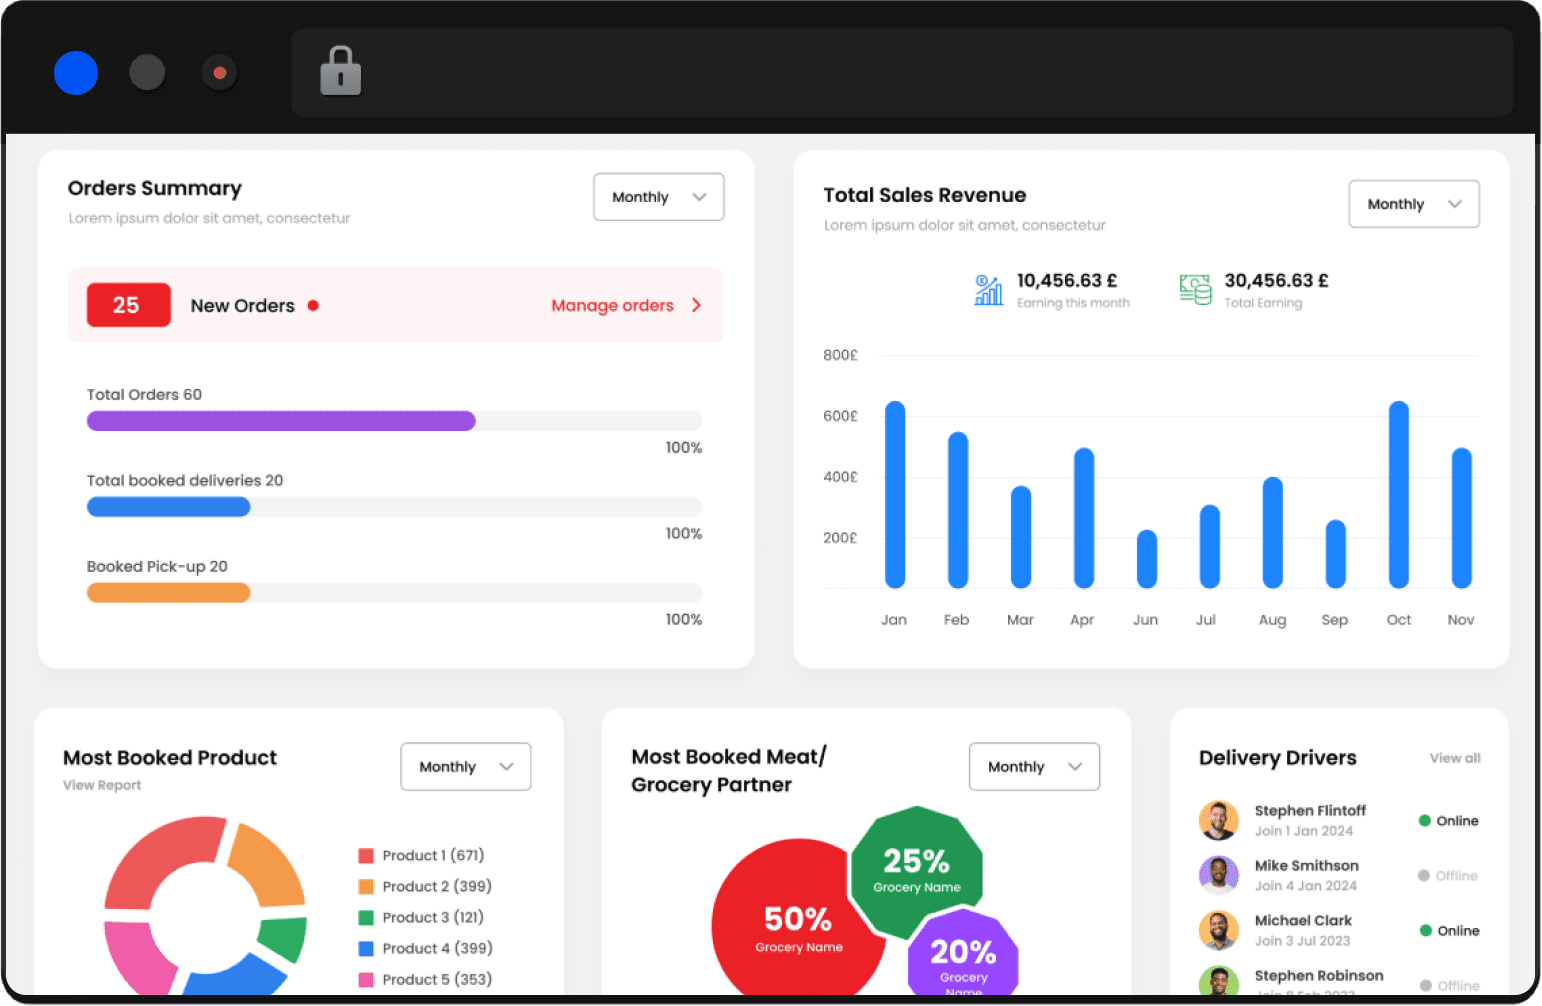Click the purple Total Orders progress bar
1542x1006 pixels.
point(281,421)
